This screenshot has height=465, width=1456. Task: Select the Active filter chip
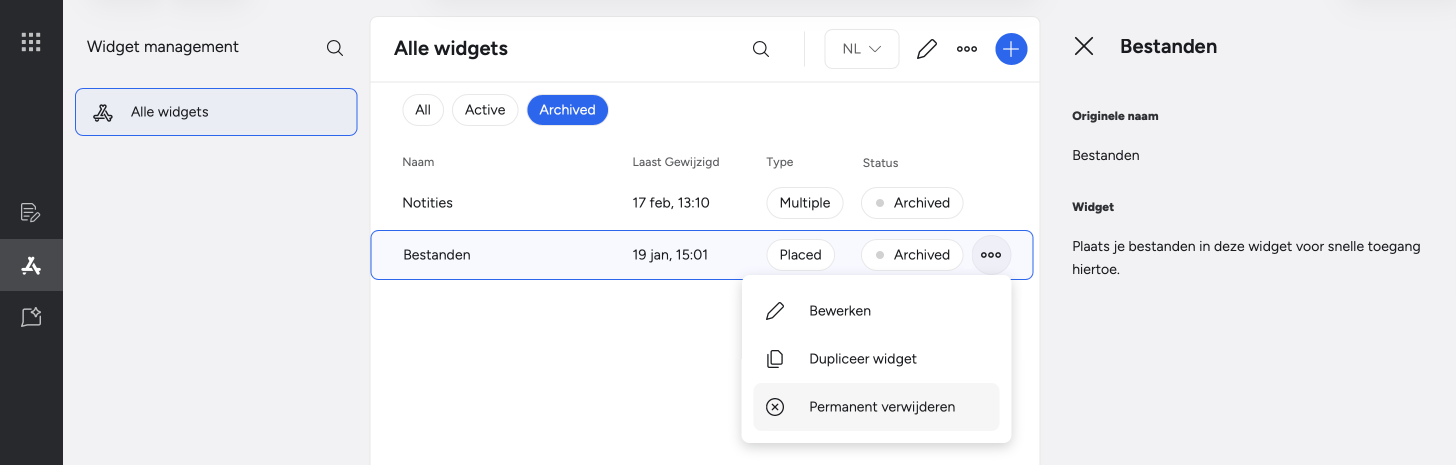click(x=485, y=110)
